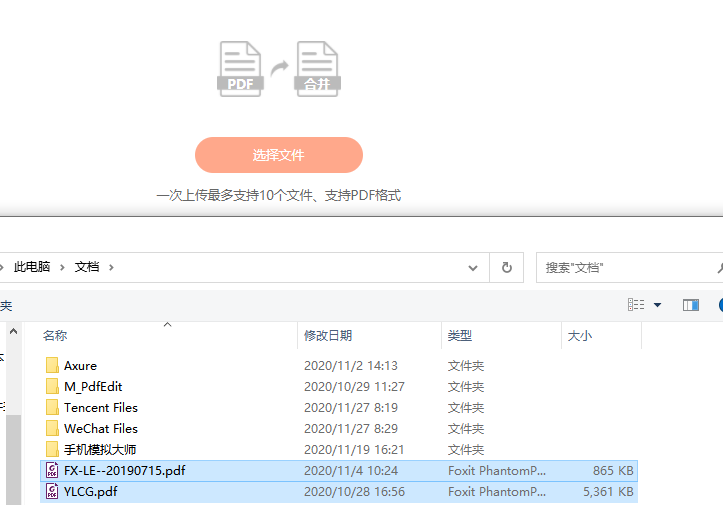Toggle the preview pane icon
The height and width of the screenshot is (505, 723).
click(x=691, y=305)
